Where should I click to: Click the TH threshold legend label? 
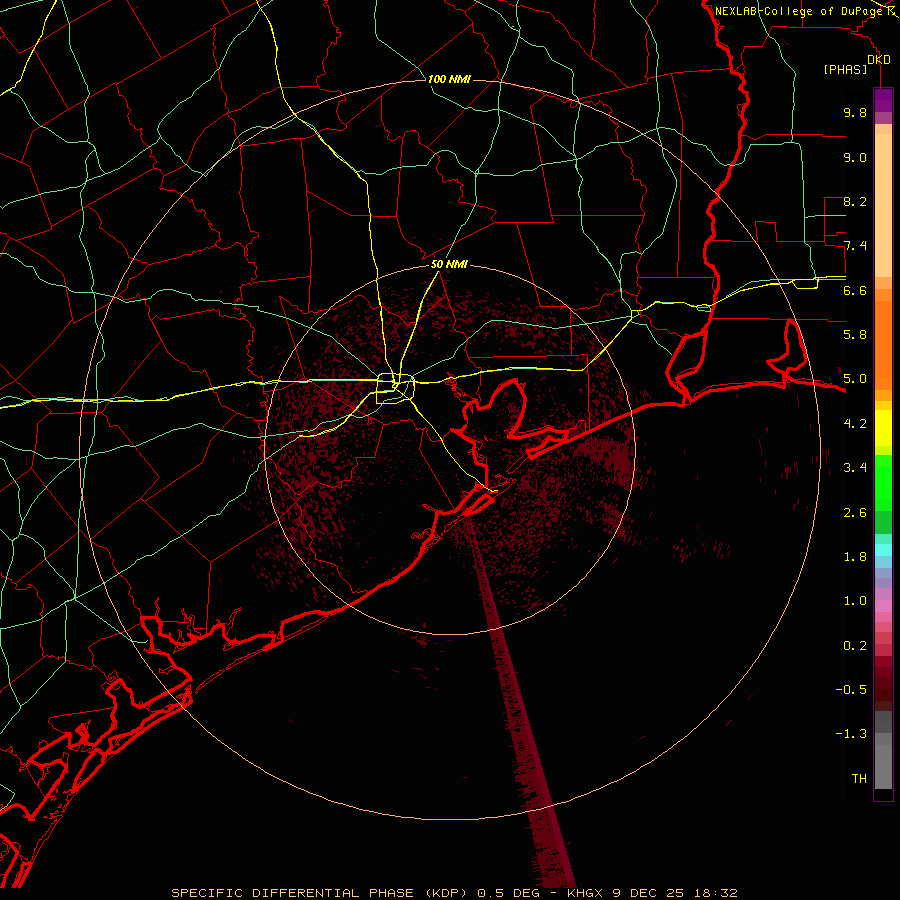(859, 779)
